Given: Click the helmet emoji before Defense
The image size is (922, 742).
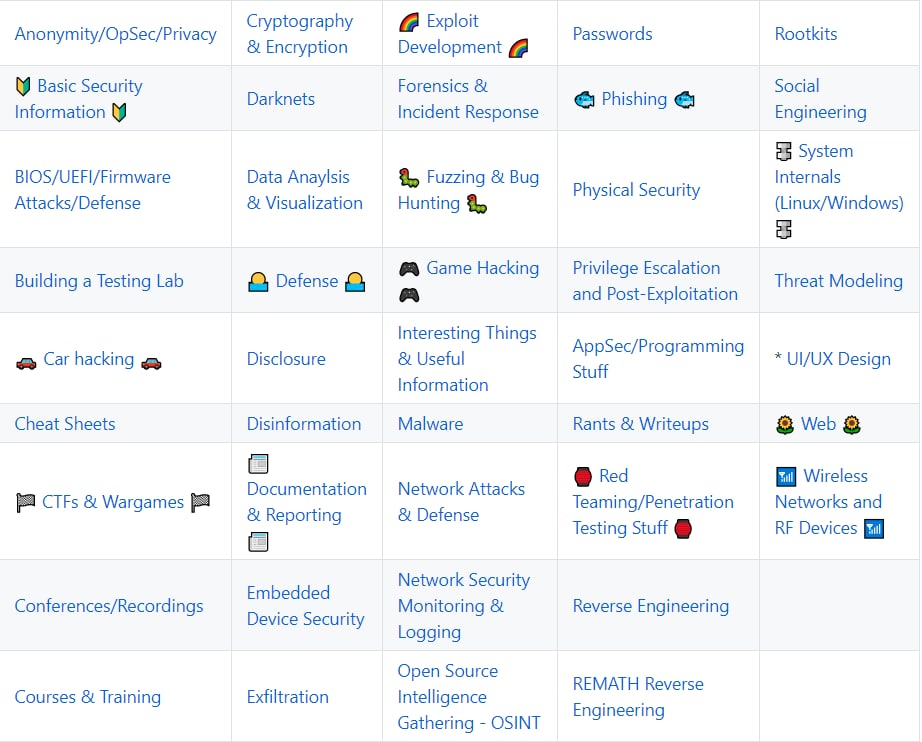Looking at the screenshot, I should [258, 282].
